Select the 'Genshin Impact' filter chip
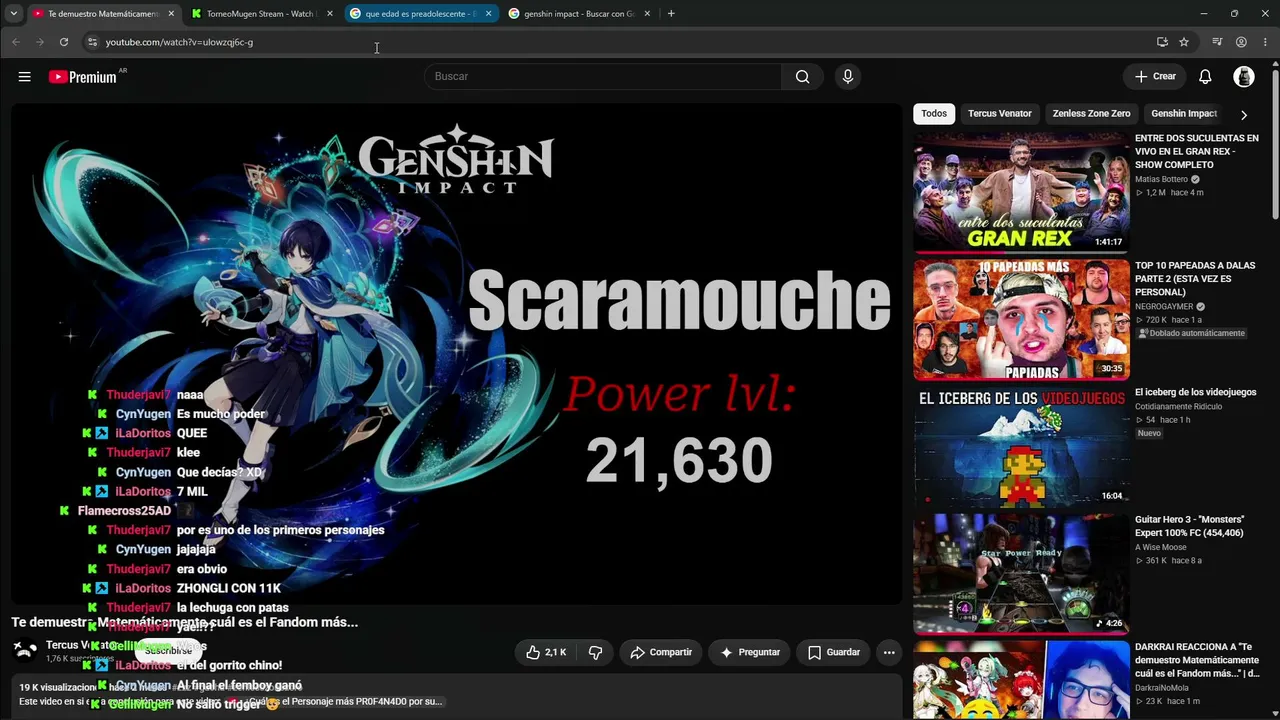Image resolution: width=1280 pixels, height=720 pixels. point(1184,114)
